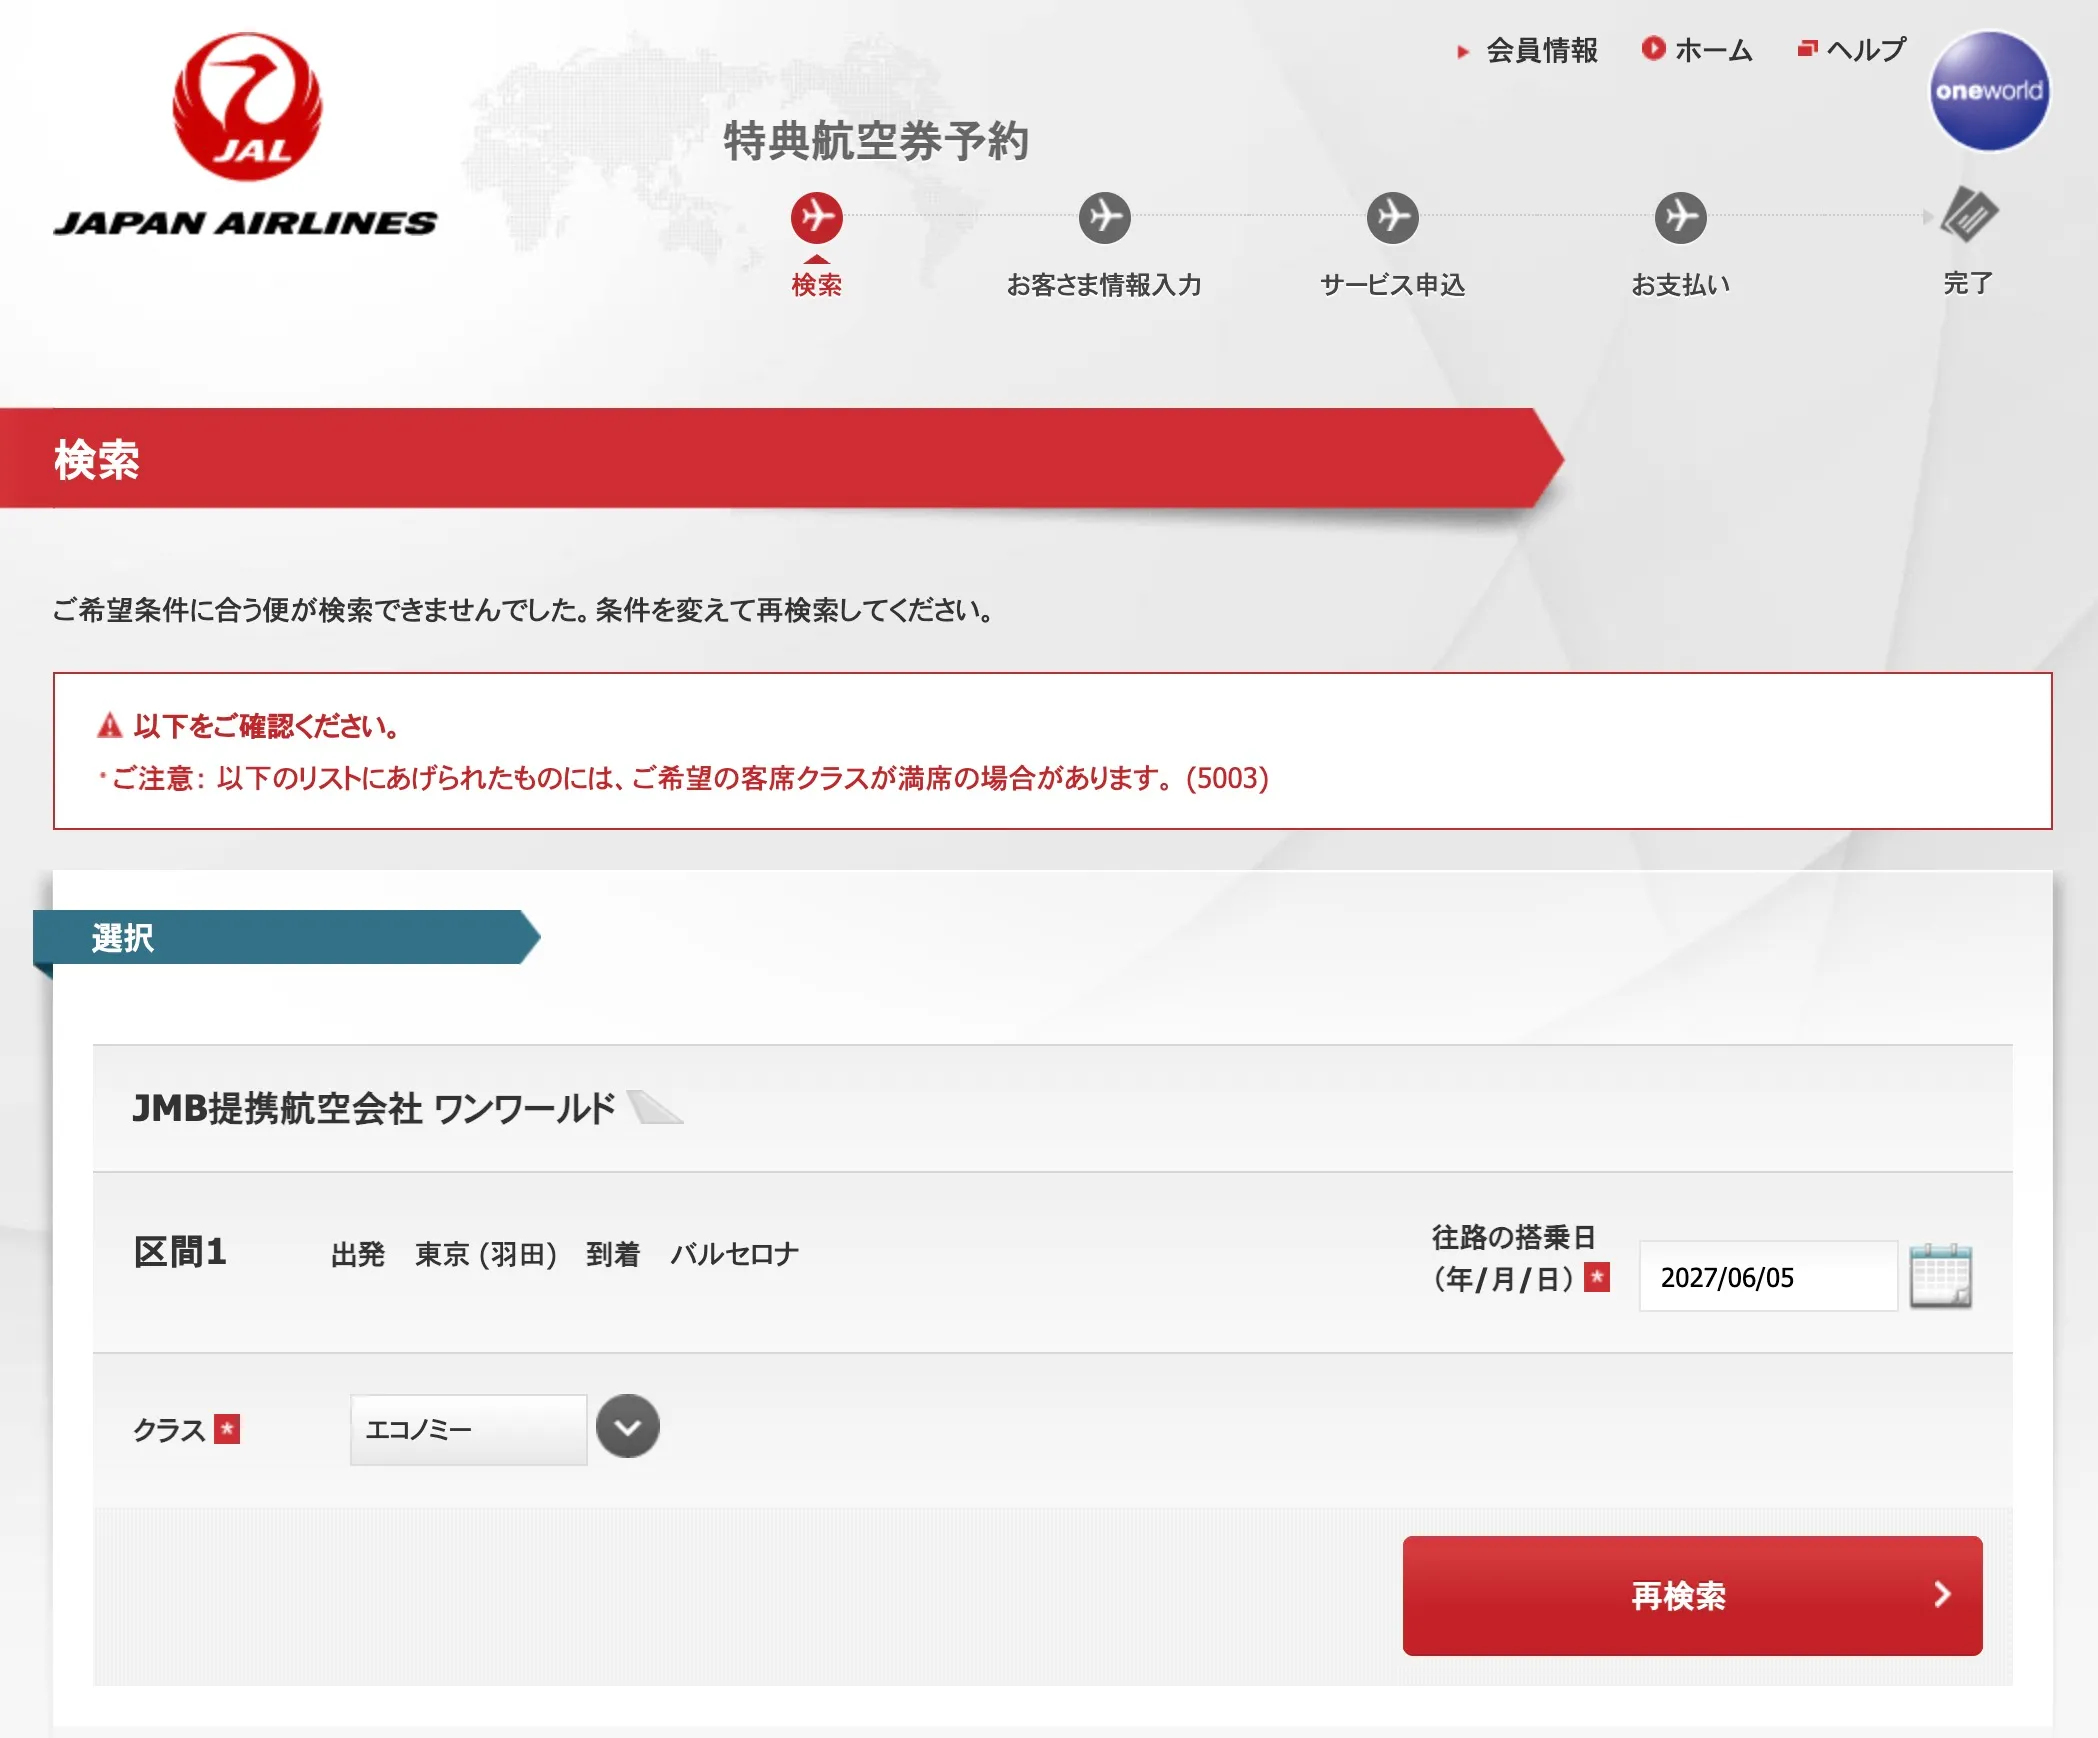
Task: Click the JAL Japan Airlines logo
Action: pyautogui.click(x=246, y=135)
